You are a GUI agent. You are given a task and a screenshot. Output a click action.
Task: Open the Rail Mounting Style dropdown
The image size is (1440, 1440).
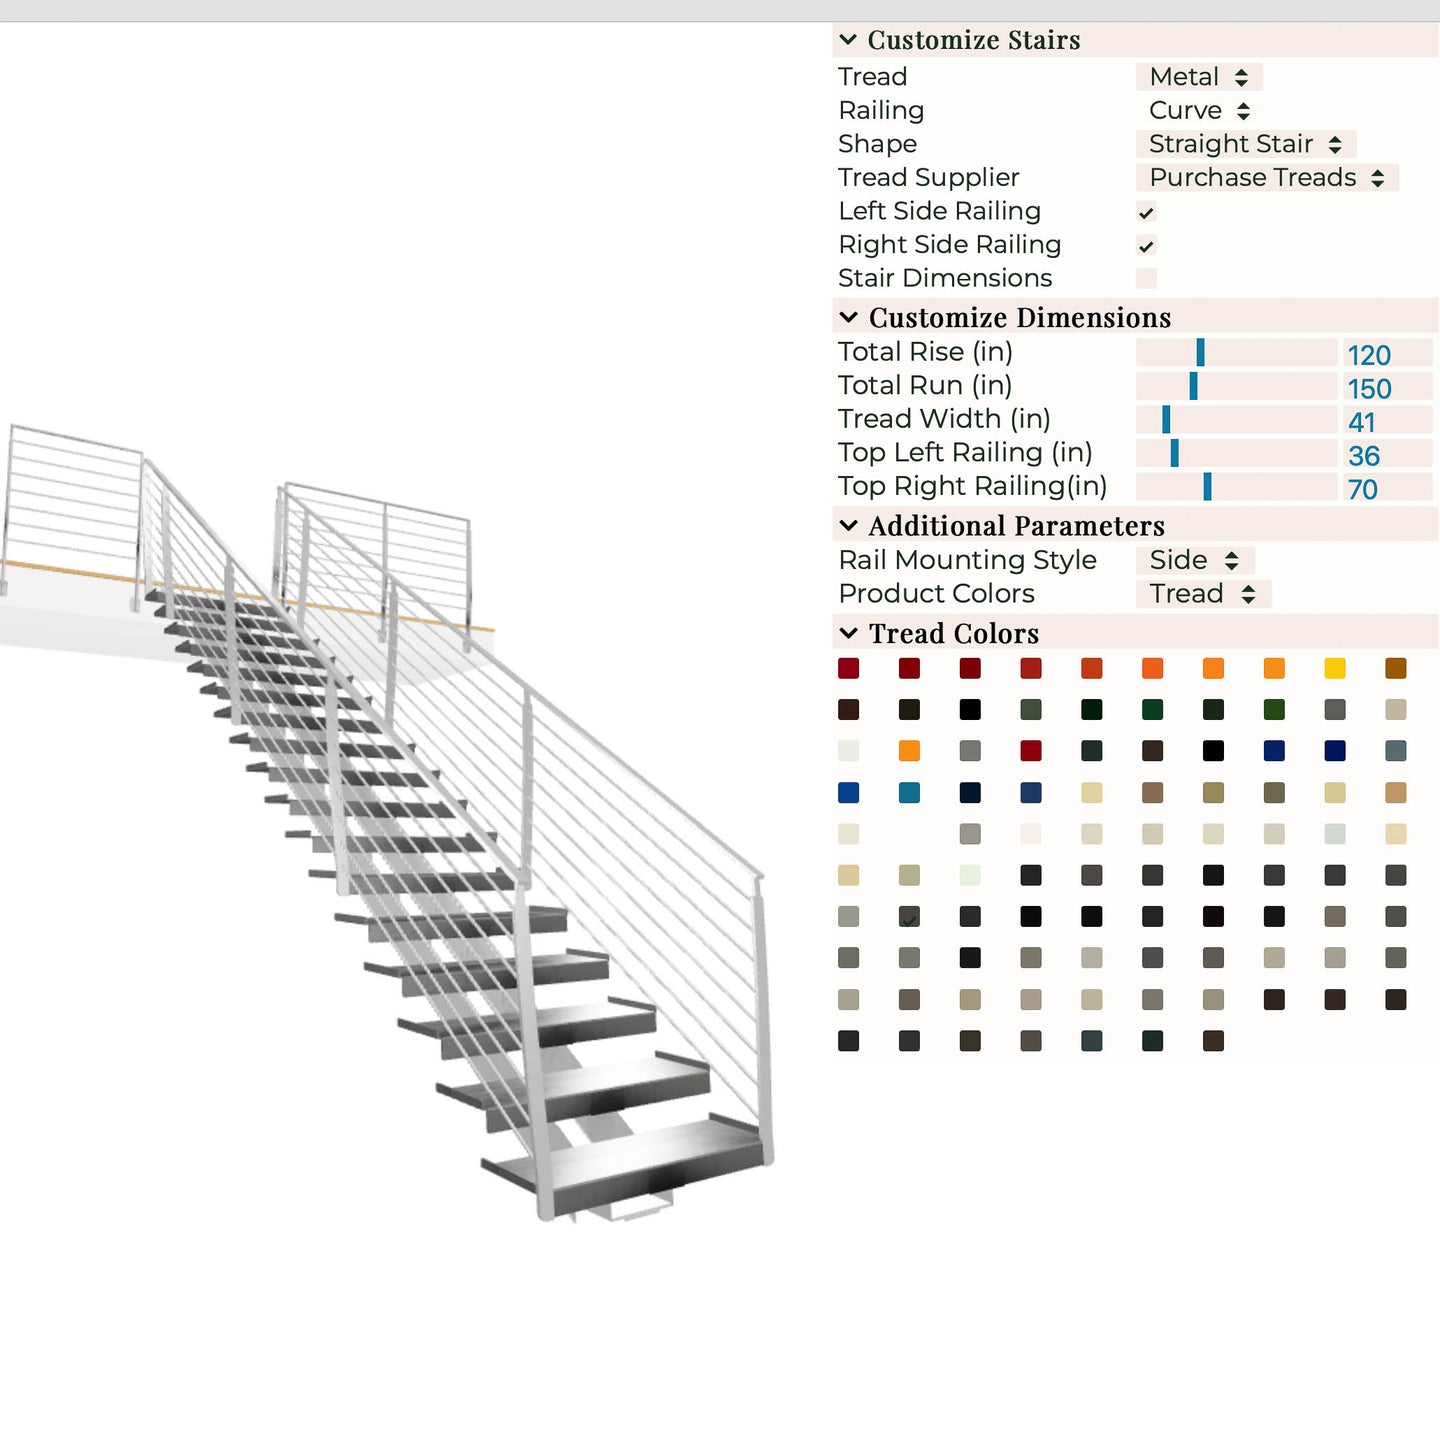pos(1194,561)
